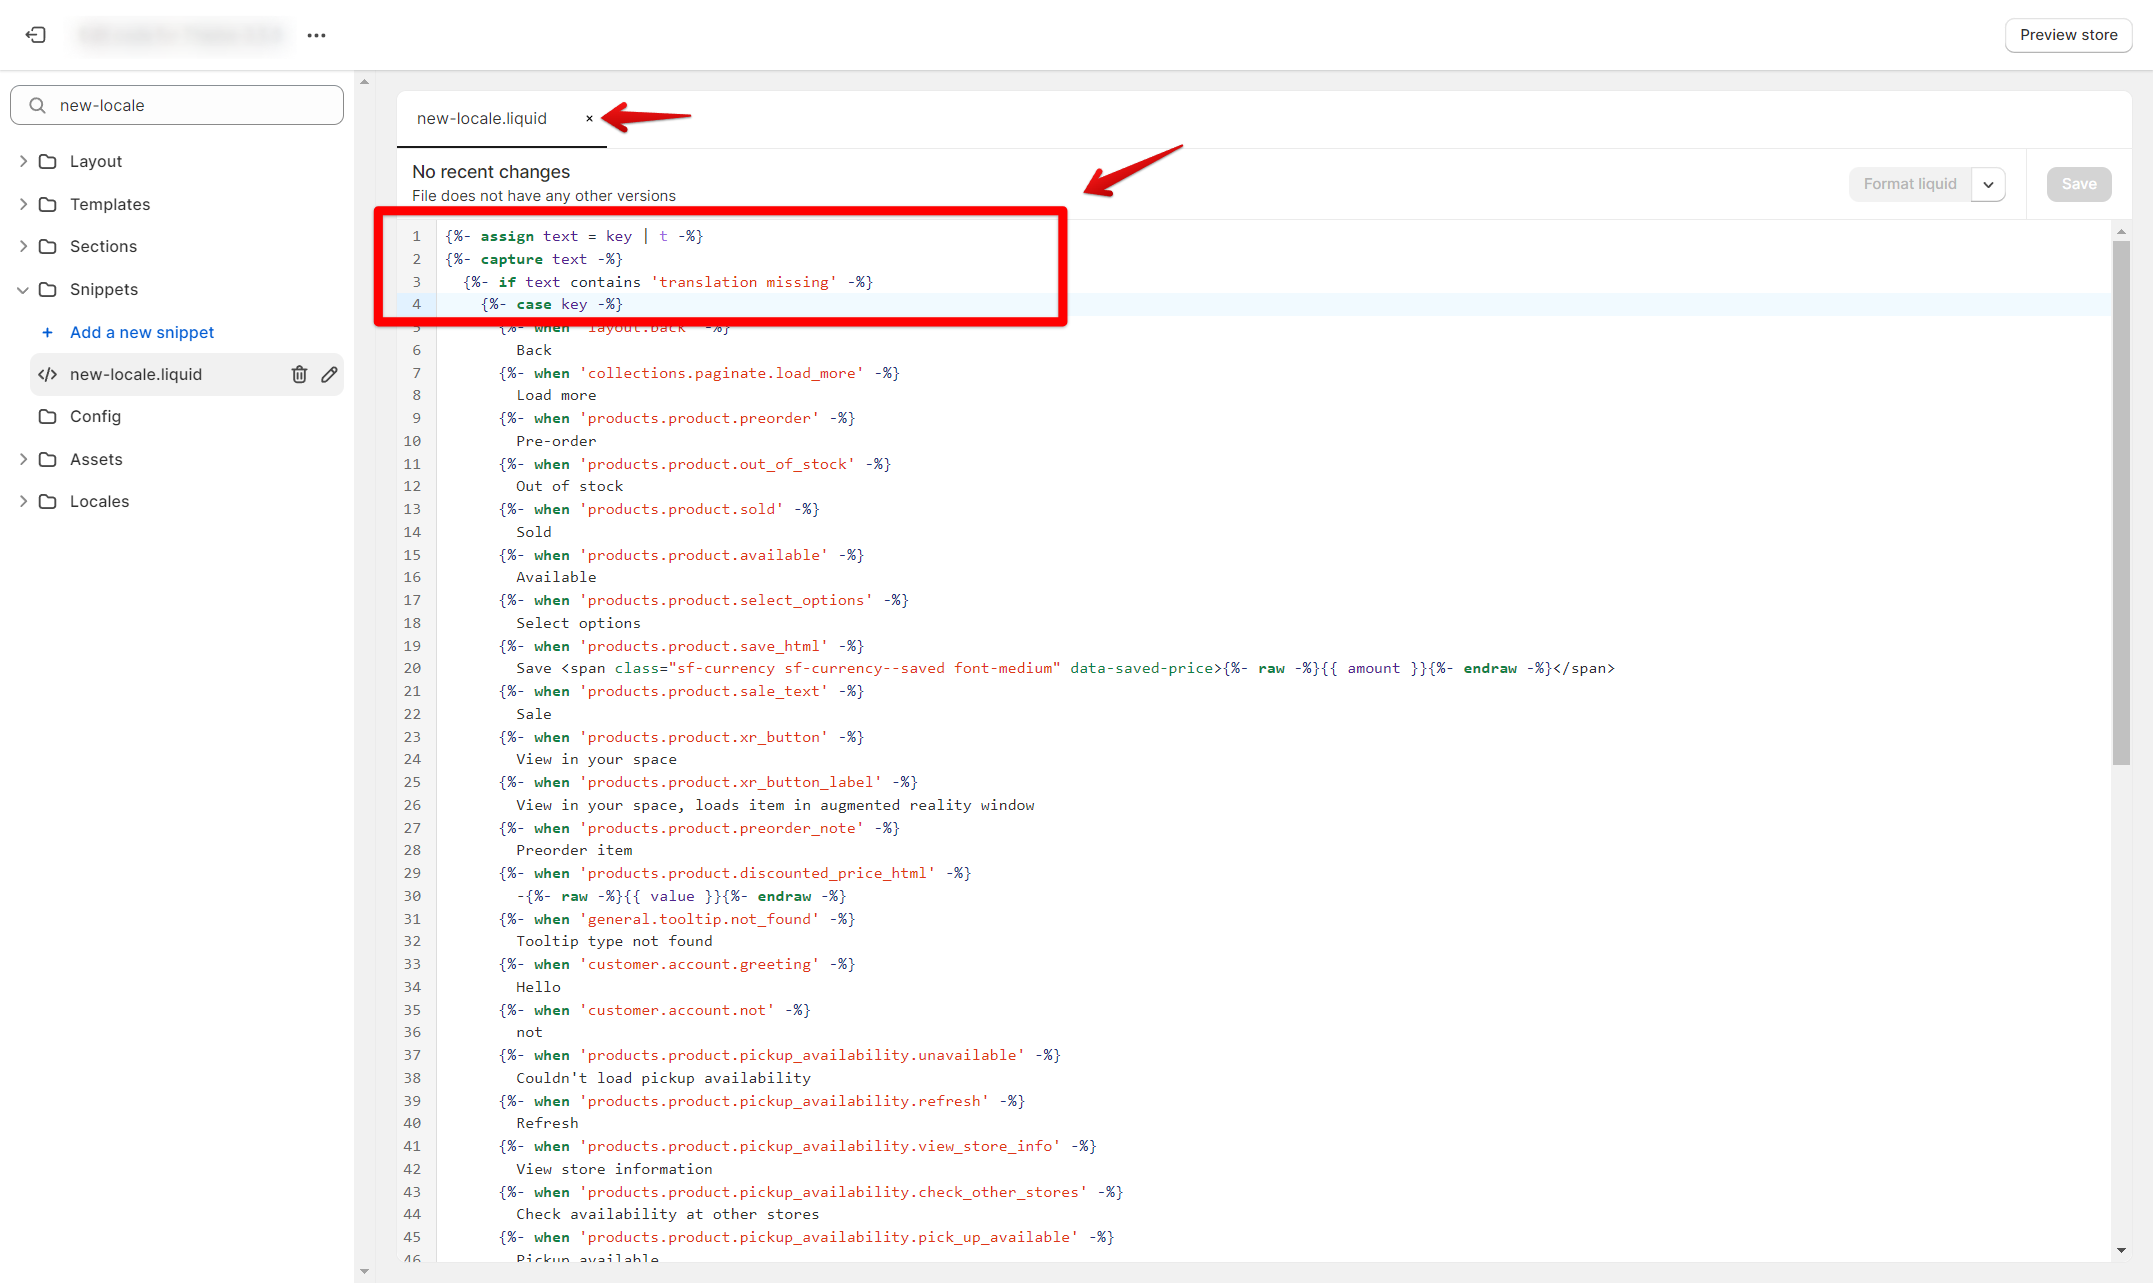This screenshot has width=2153, height=1283.
Task: Select new-locale.liquid file in sidebar
Action: click(136, 374)
